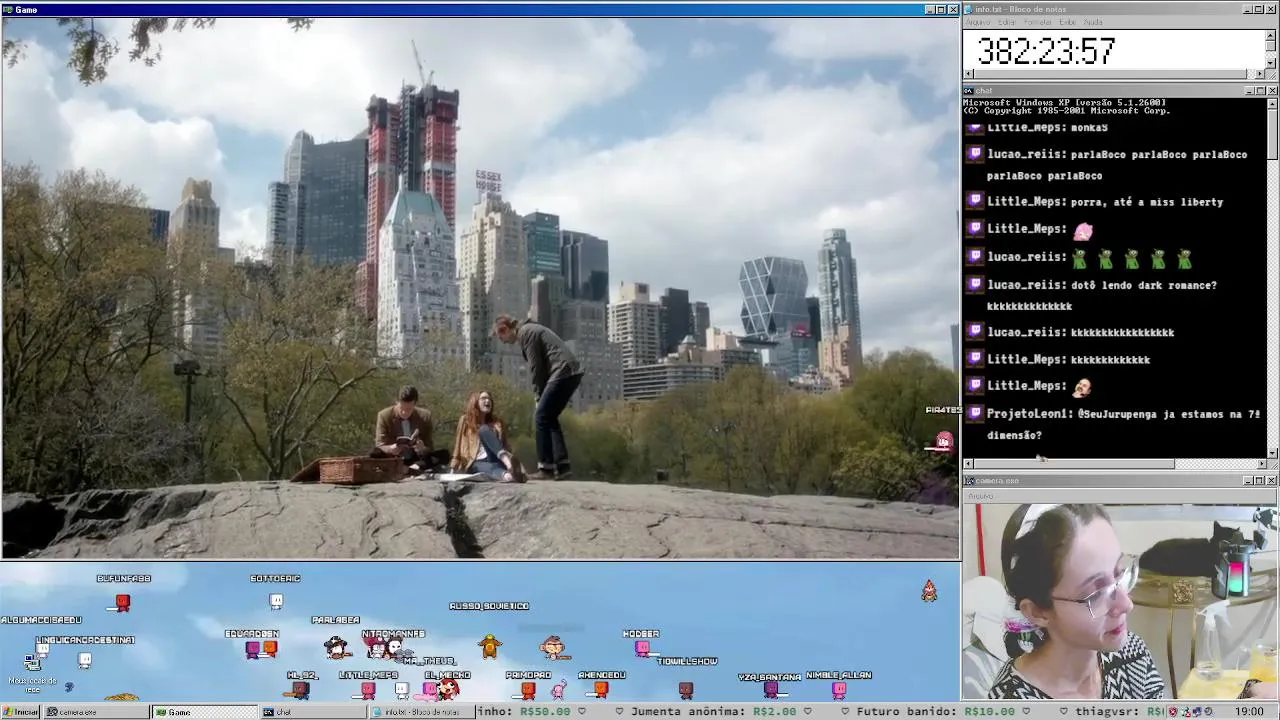
Task: Click the AXENDEDU avatar character
Action: click(600, 689)
